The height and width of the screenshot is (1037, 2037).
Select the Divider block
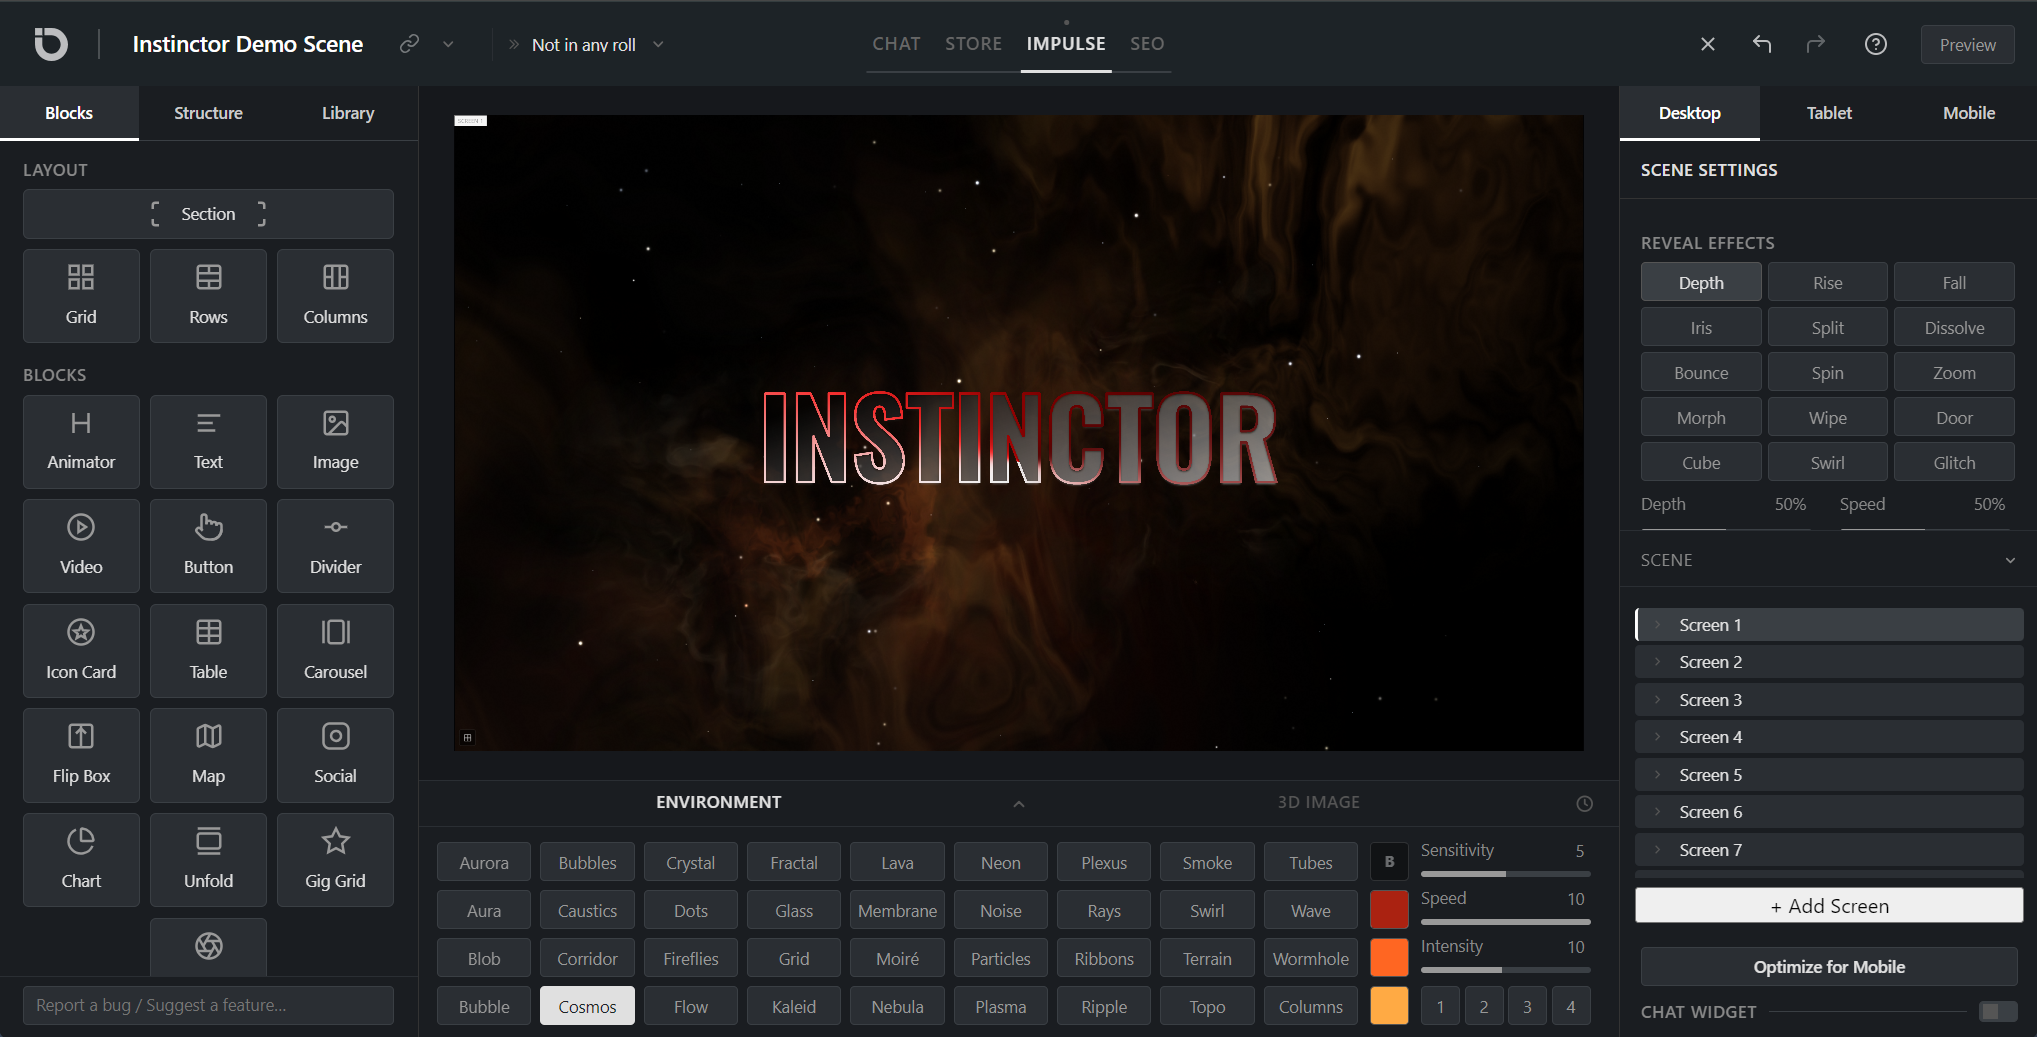pyautogui.click(x=335, y=546)
